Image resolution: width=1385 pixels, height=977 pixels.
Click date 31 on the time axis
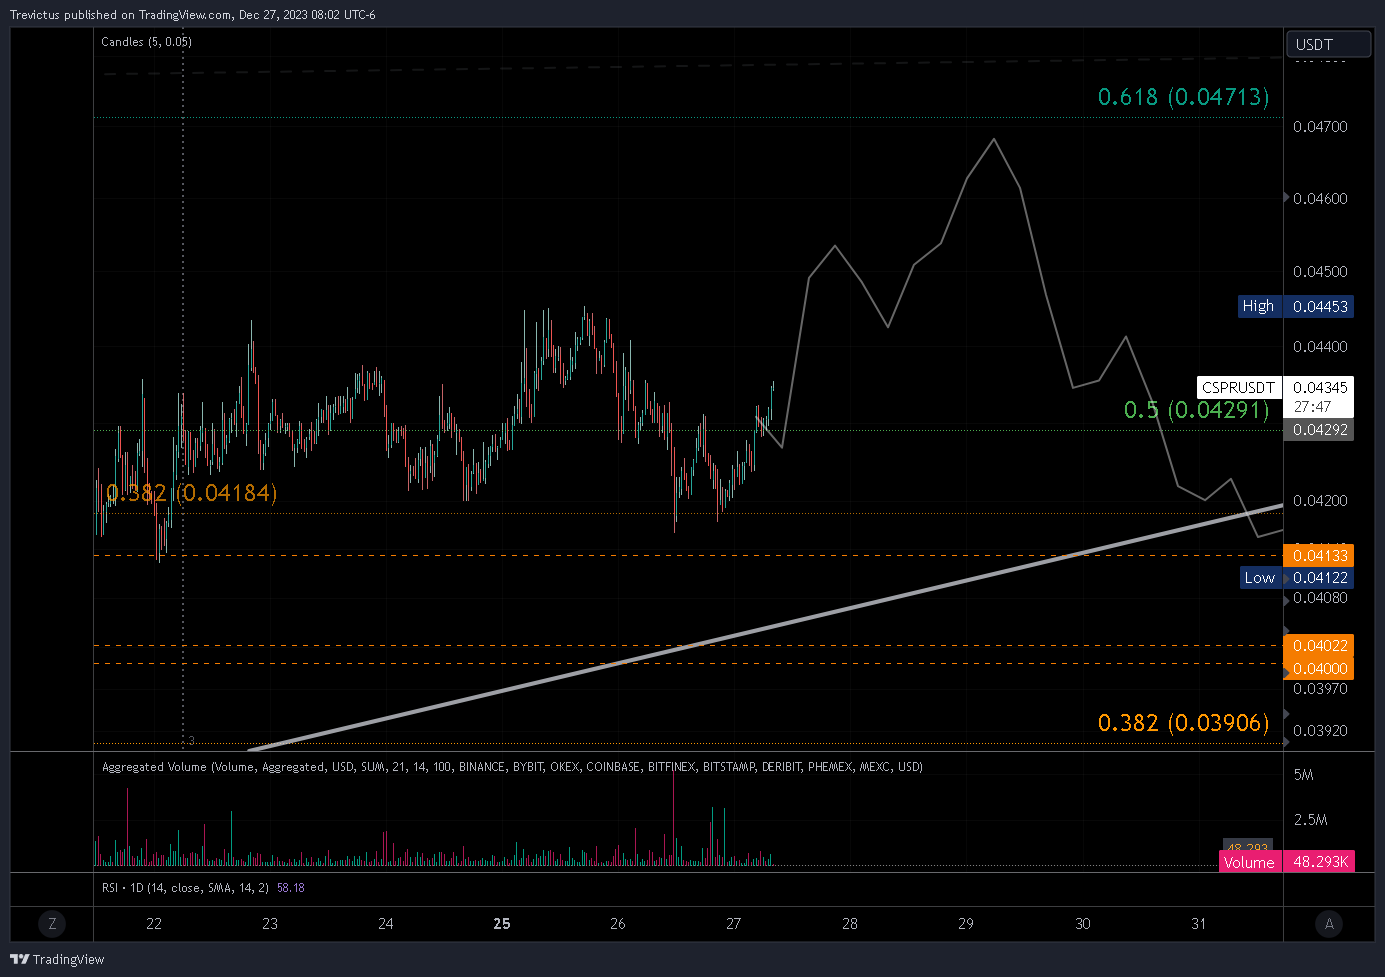coord(1198,924)
